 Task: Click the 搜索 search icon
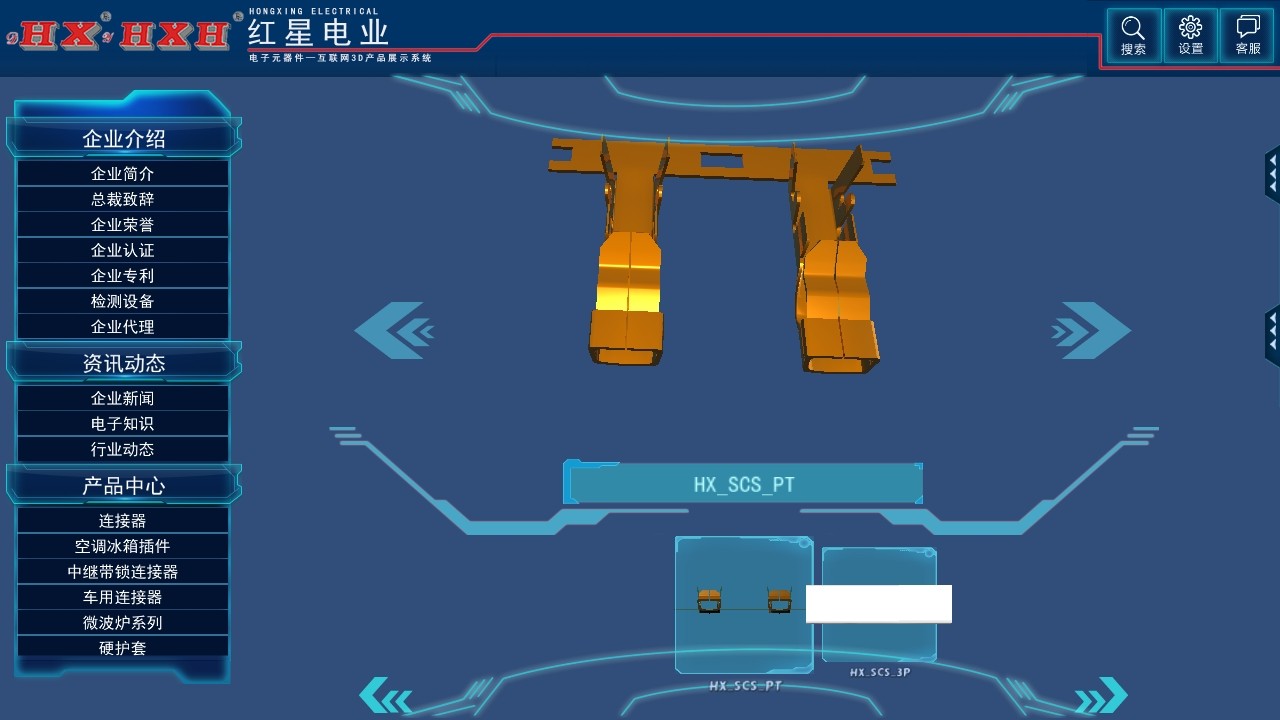point(1133,36)
